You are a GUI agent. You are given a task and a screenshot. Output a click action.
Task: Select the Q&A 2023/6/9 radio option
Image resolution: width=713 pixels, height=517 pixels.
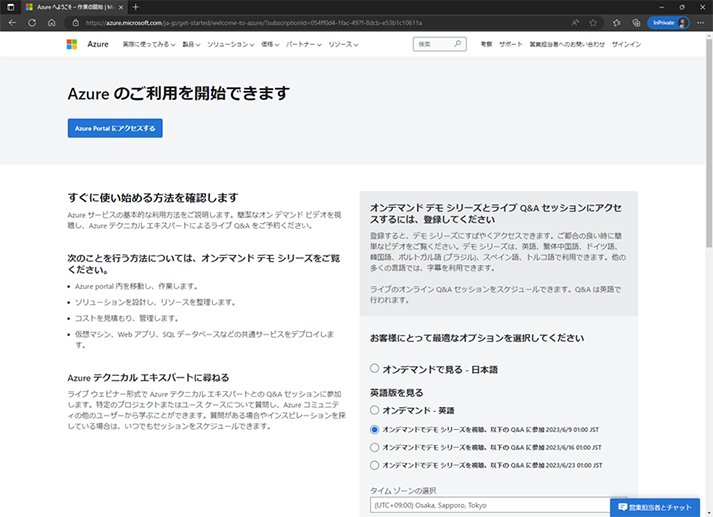coord(374,429)
